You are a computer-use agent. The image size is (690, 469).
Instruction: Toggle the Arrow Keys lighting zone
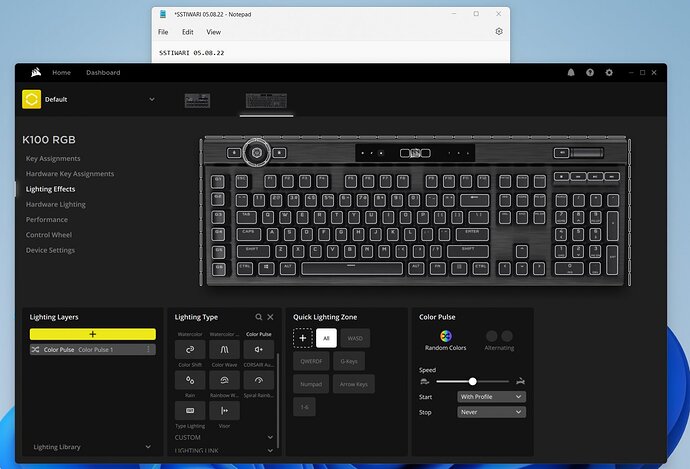pos(354,384)
